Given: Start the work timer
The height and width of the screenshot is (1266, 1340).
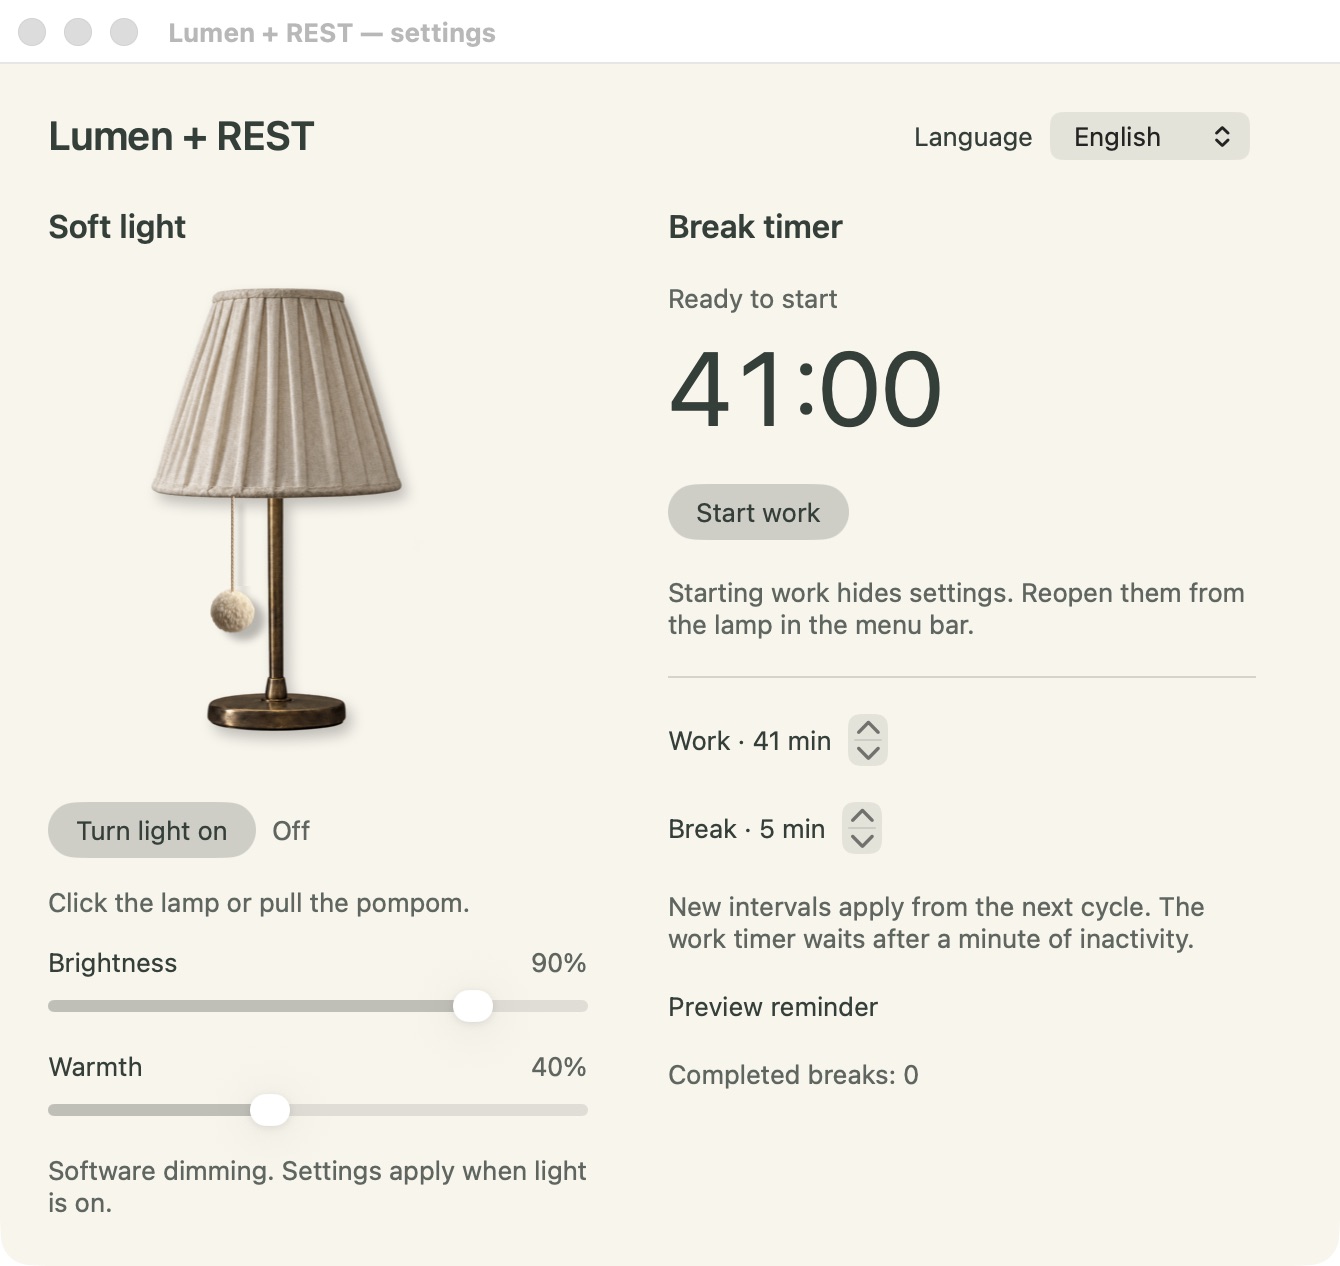Looking at the screenshot, I should click(x=758, y=512).
